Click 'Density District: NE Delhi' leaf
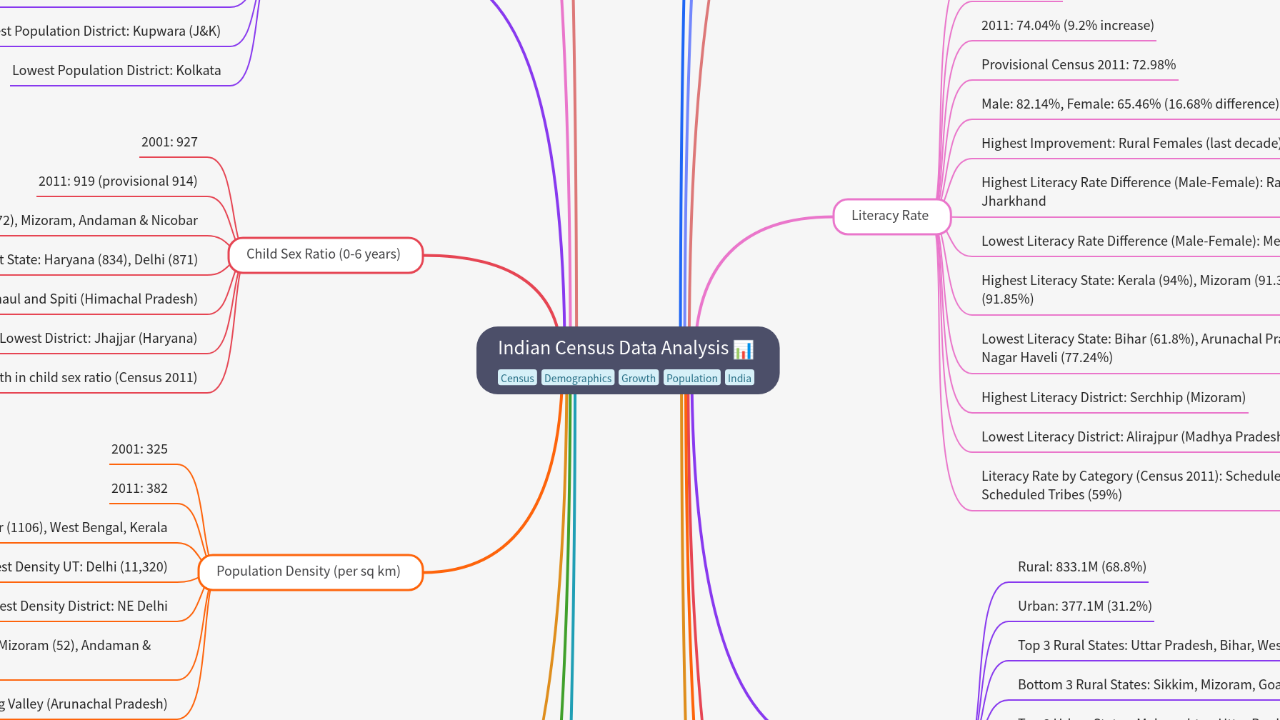1280x720 pixels. click(x=84, y=605)
